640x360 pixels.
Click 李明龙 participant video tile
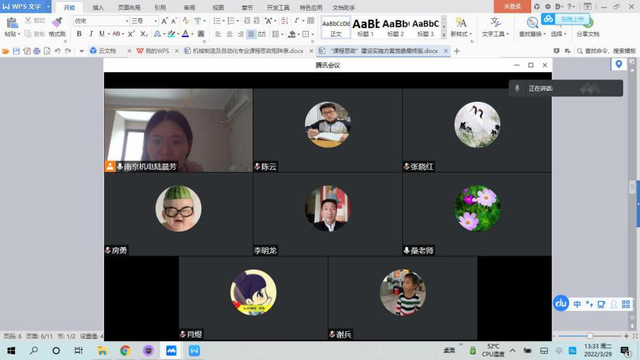pyautogui.click(x=328, y=214)
